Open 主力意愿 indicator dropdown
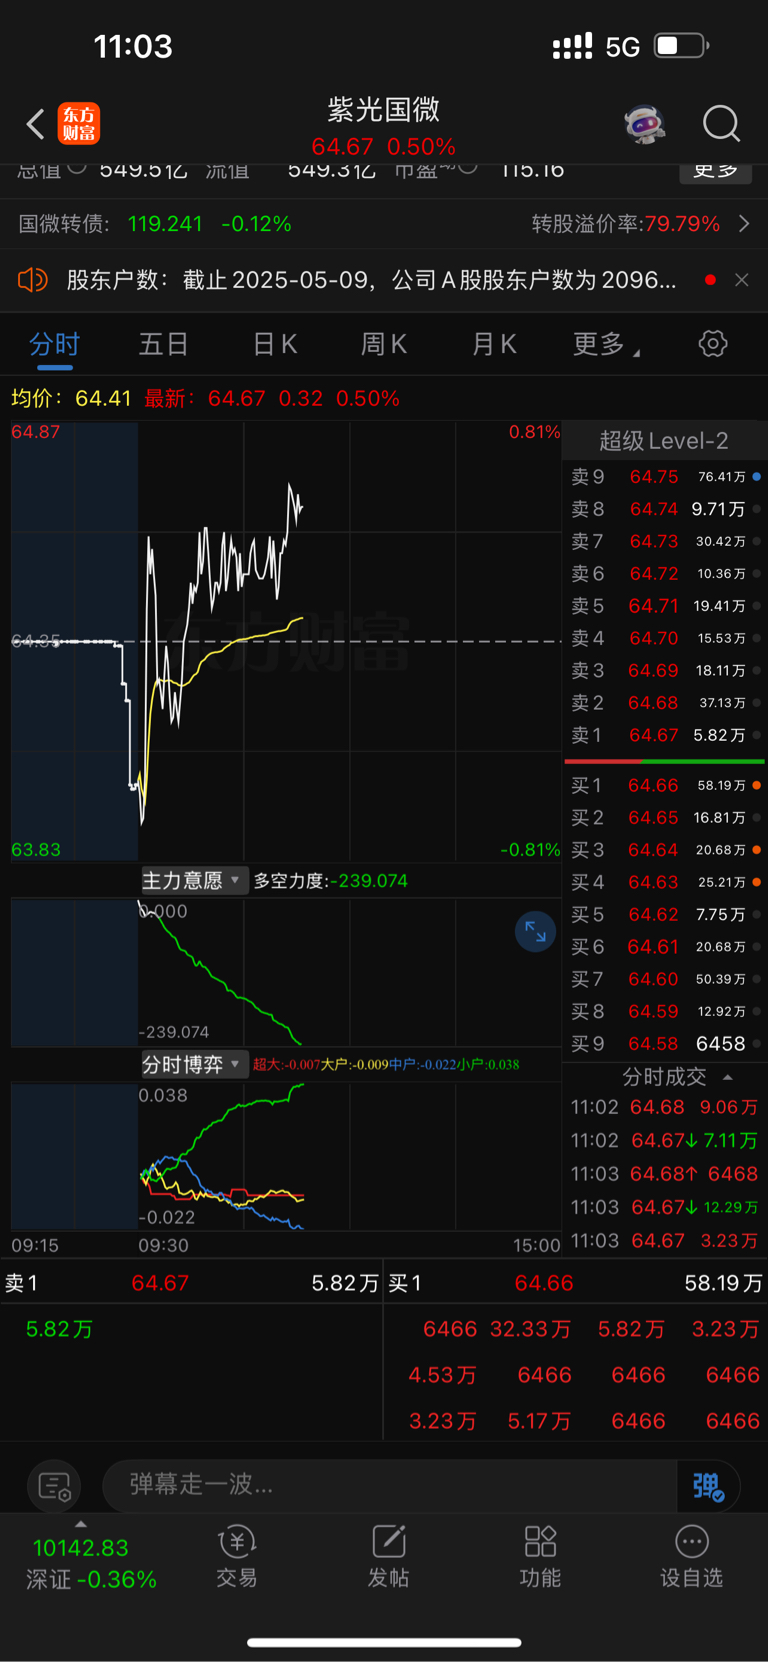This screenshot has width=768, height=1662. [x=192, y=881]
